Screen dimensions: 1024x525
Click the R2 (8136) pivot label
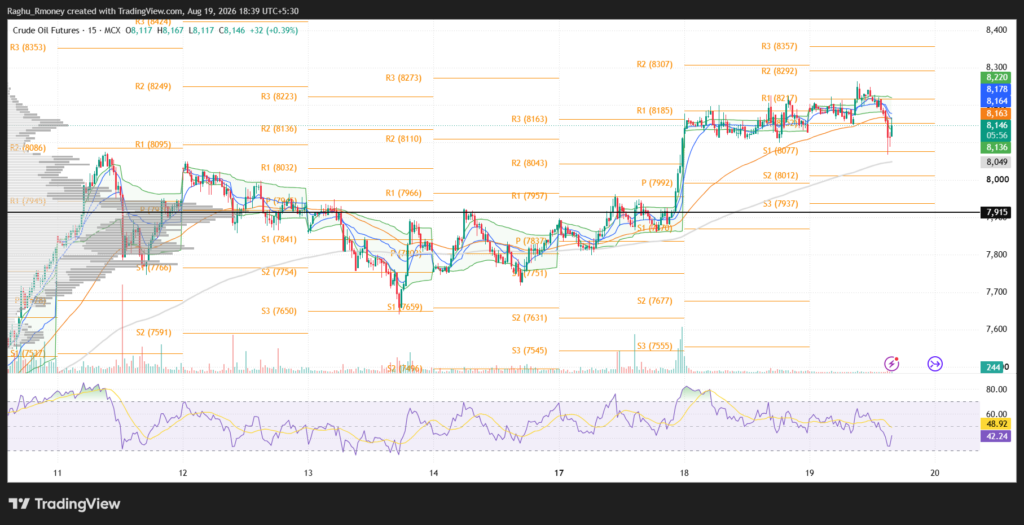click(x=279, y=129)
